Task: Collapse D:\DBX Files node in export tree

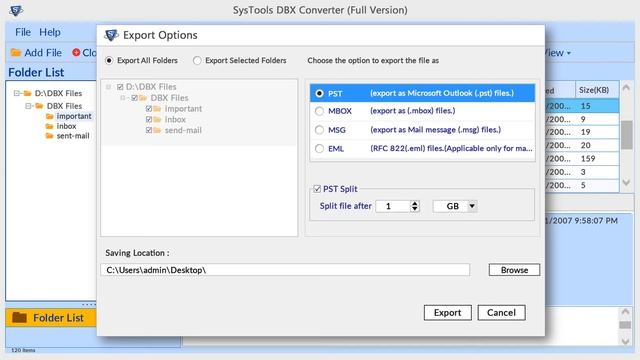Action: [x=109, y=87]
